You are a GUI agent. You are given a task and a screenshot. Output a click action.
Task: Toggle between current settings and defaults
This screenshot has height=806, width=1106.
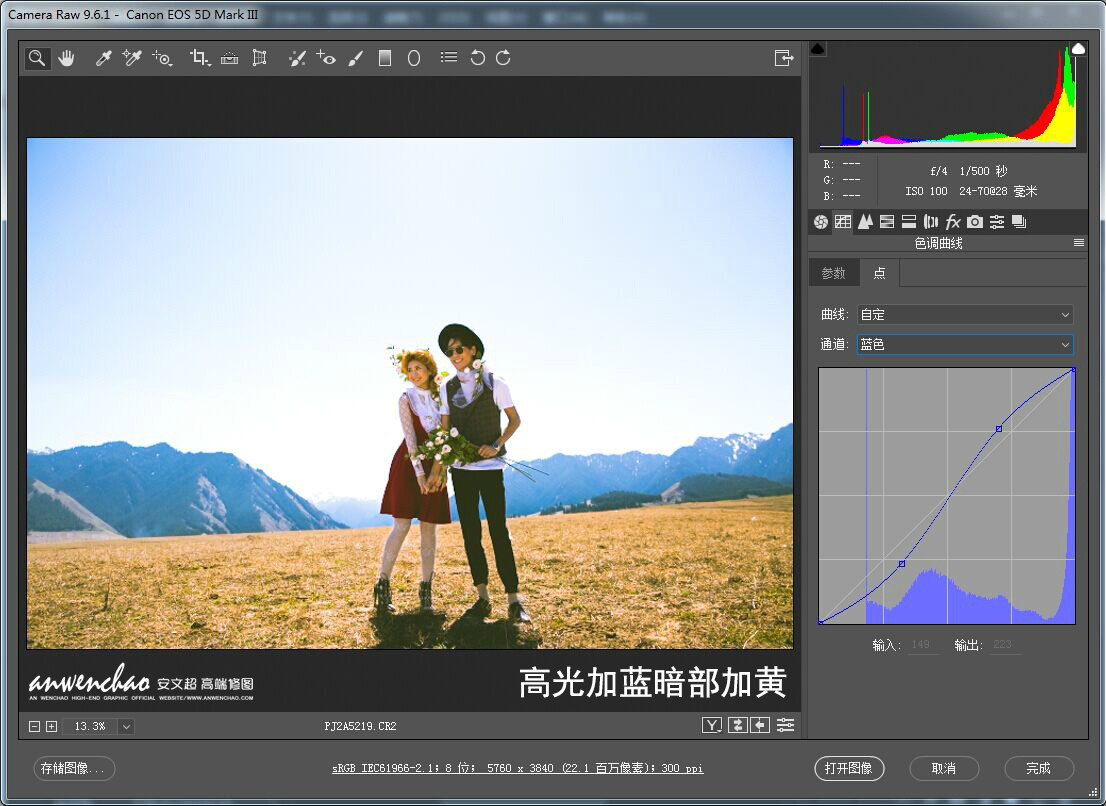(x=785, y=725)
